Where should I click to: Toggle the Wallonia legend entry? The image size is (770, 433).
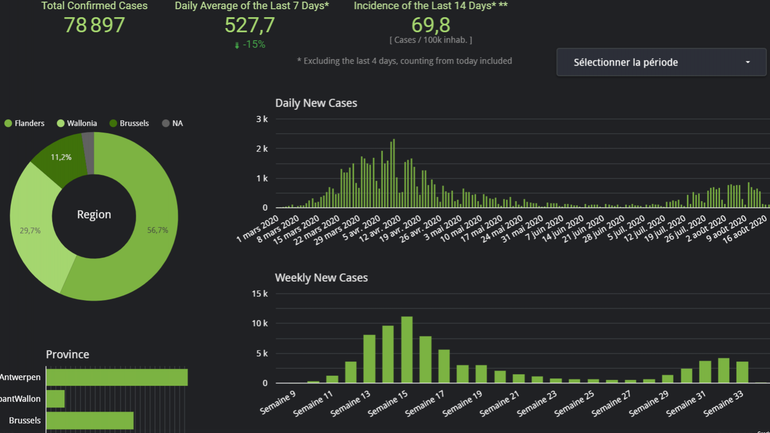point(76,123)
